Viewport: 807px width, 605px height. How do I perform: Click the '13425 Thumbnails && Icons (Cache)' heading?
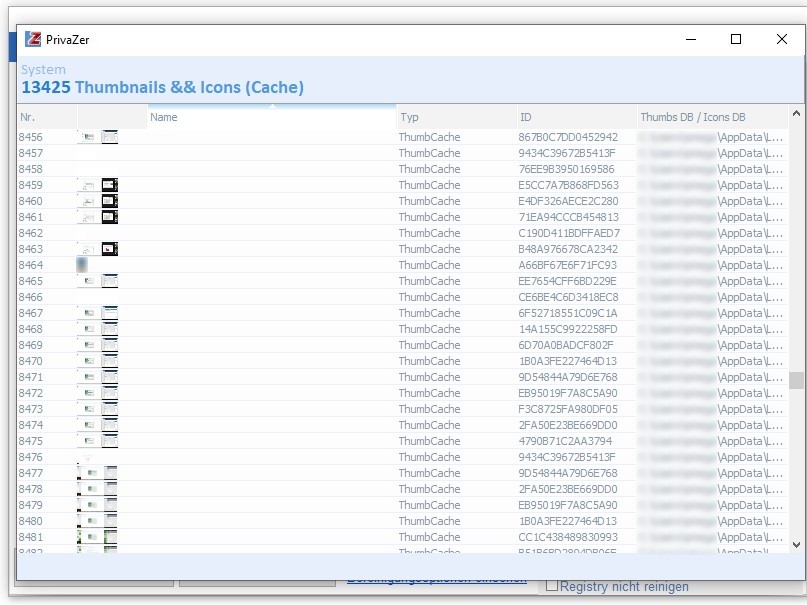[163, 87]
